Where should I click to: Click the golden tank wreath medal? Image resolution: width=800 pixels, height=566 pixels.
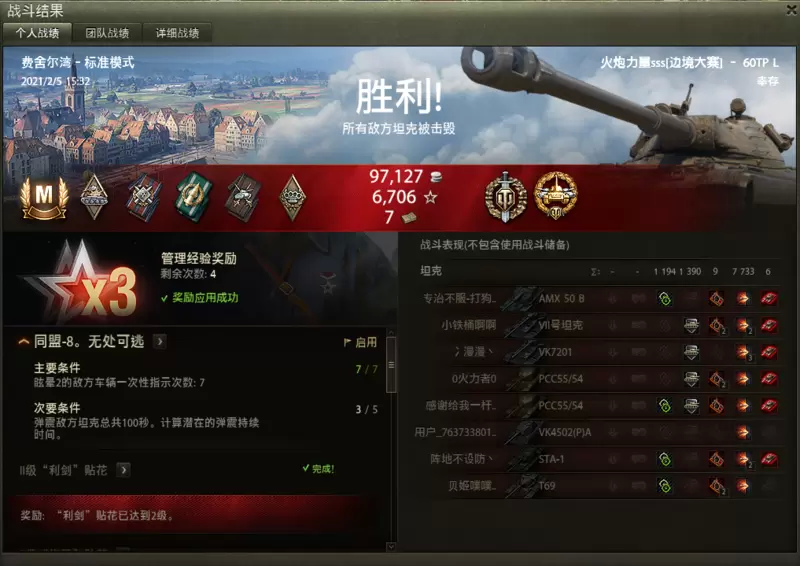tap(555, 196)
